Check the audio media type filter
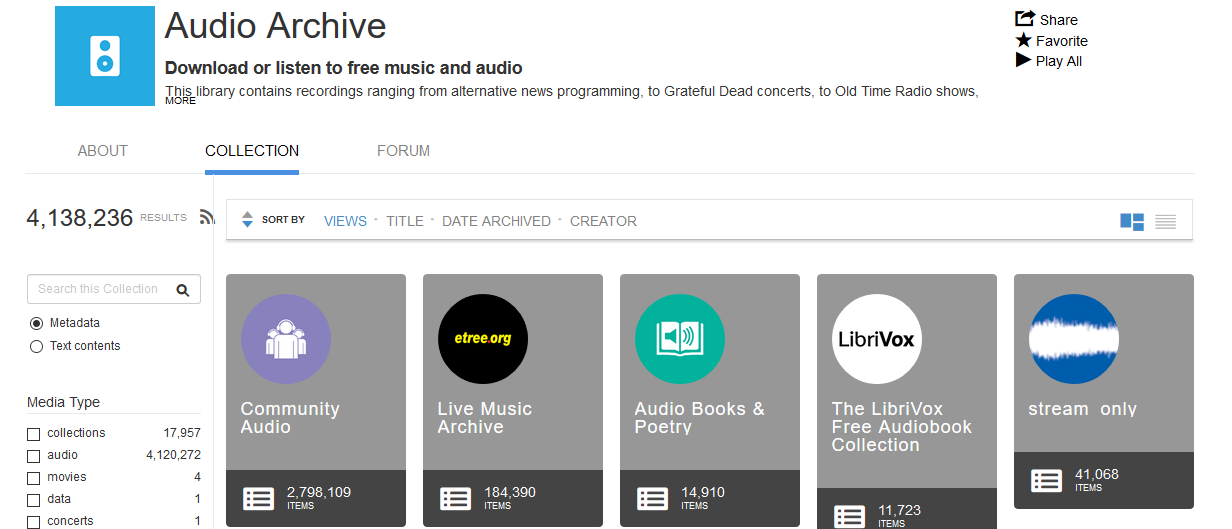The height and width of the screenshot is (529, 1232). (x=34, y=456)
